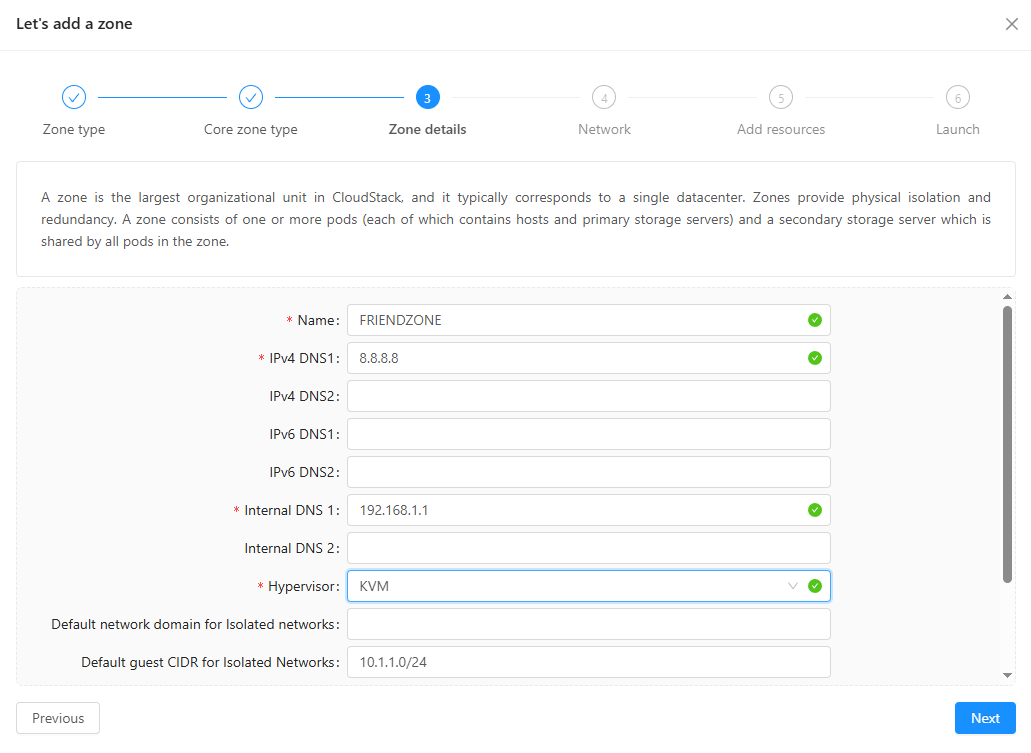Go to the Next wizard step
This screenshot has height=753, width=1031.
click(x=984, y=718)
